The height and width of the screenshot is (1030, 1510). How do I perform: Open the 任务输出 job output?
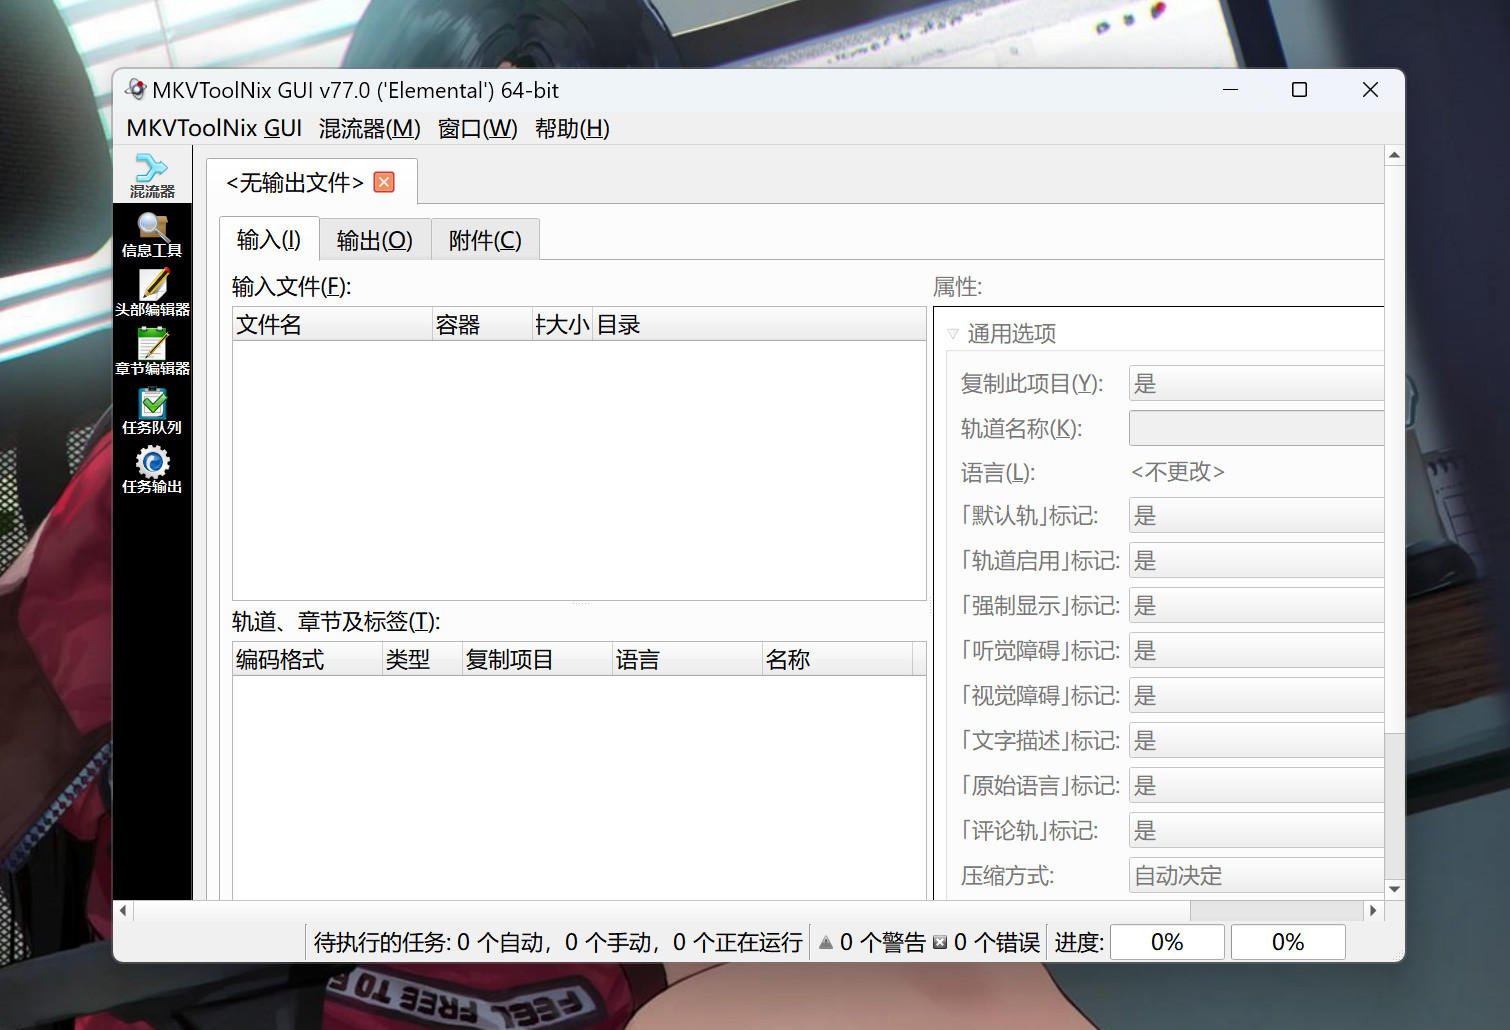click(x=152, y=471)
